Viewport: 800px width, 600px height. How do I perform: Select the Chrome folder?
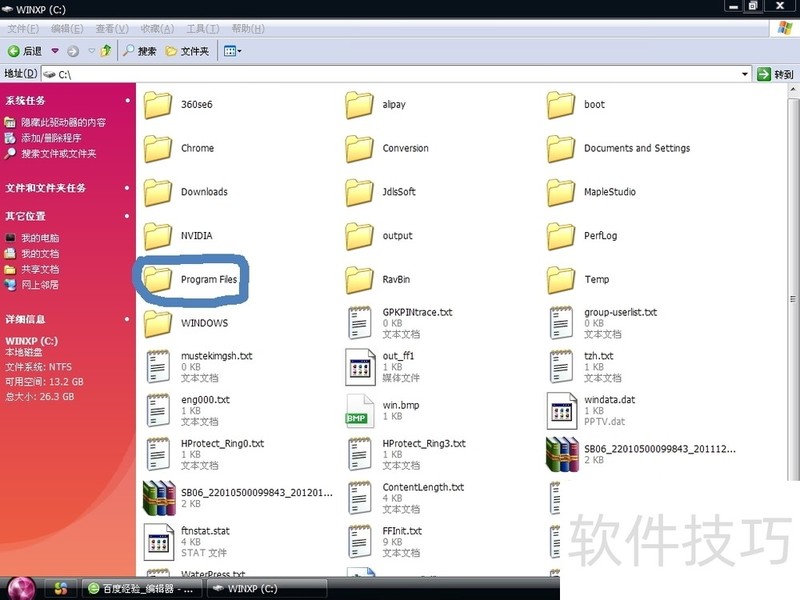click(x=179, y=148)
